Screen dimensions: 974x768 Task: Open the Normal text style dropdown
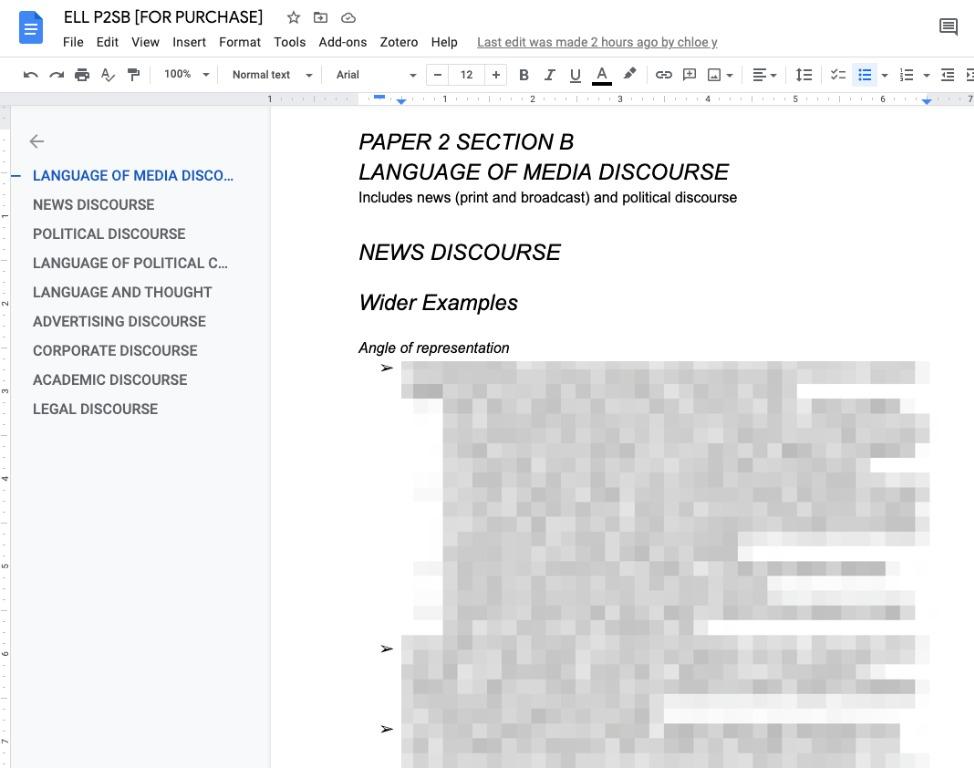271,75
